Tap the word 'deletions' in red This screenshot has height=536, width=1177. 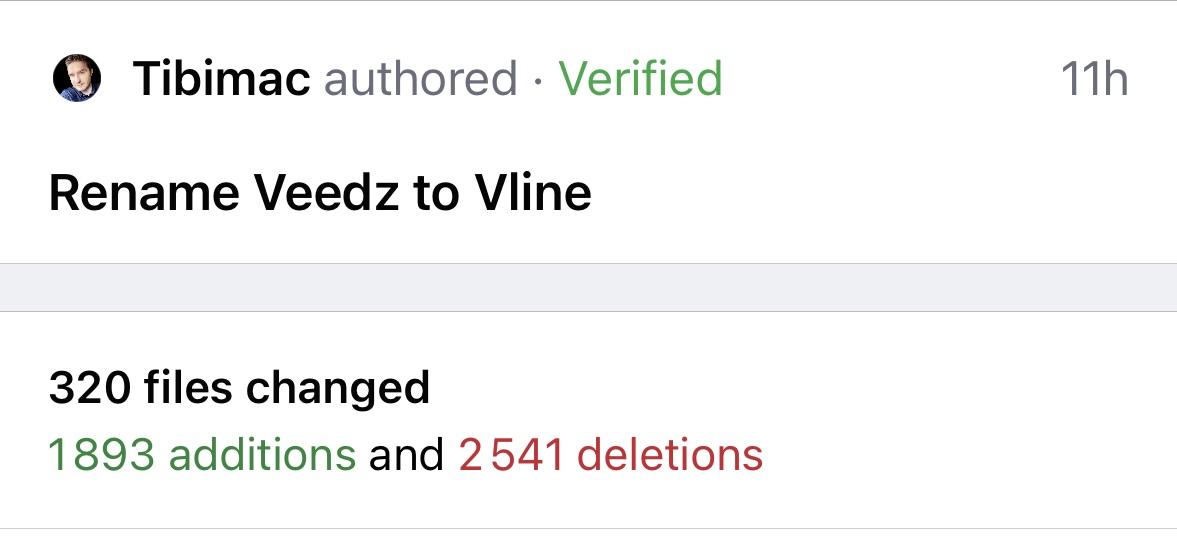(670, 455)
